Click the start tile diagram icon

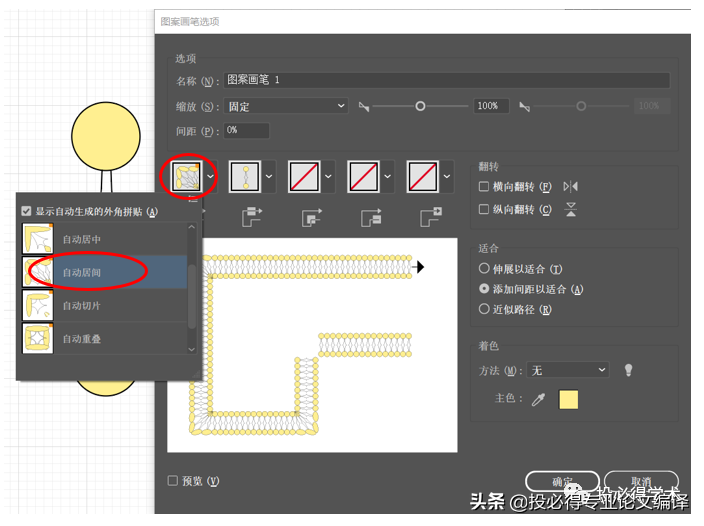371,217
